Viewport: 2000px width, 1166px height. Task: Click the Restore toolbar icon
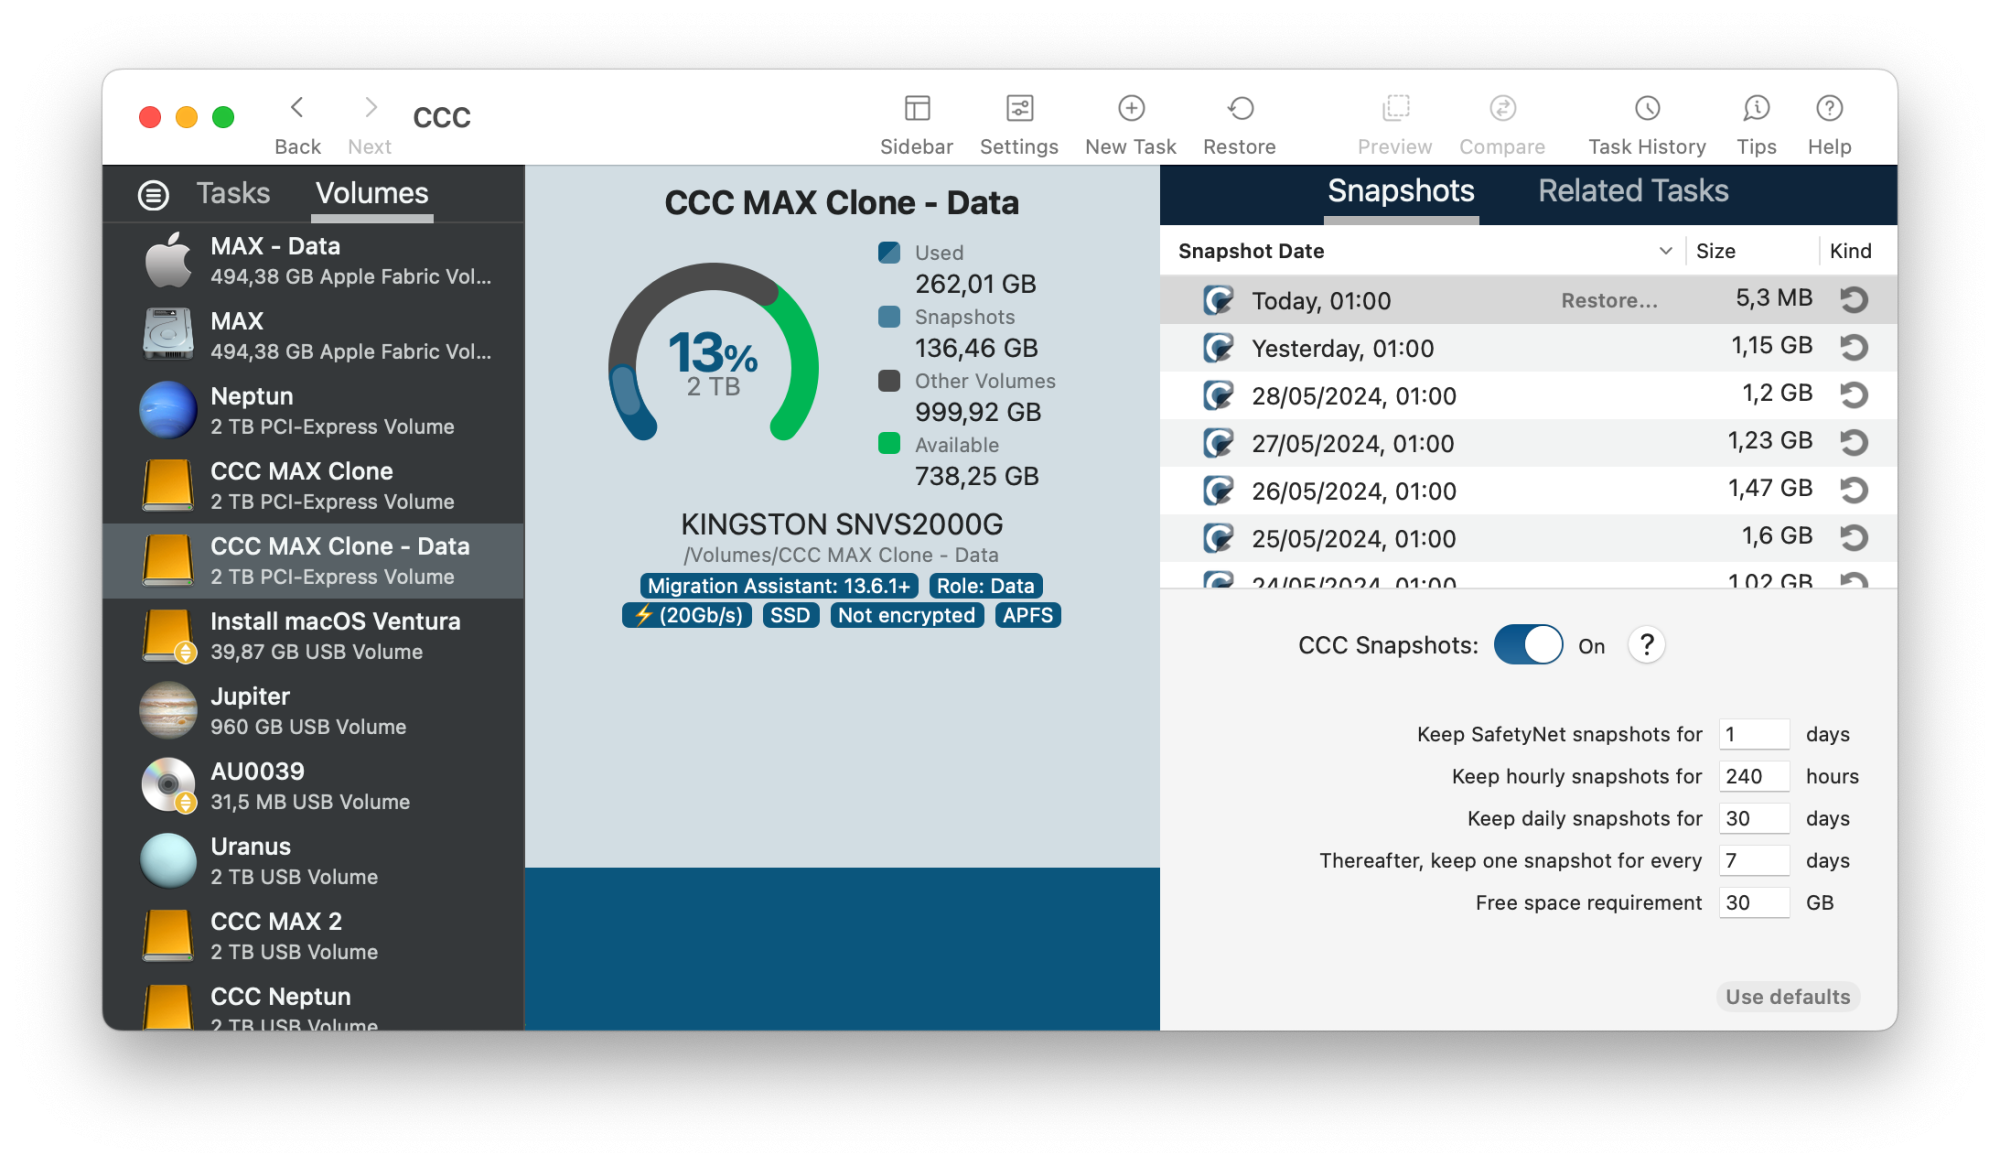[1239, 109]
